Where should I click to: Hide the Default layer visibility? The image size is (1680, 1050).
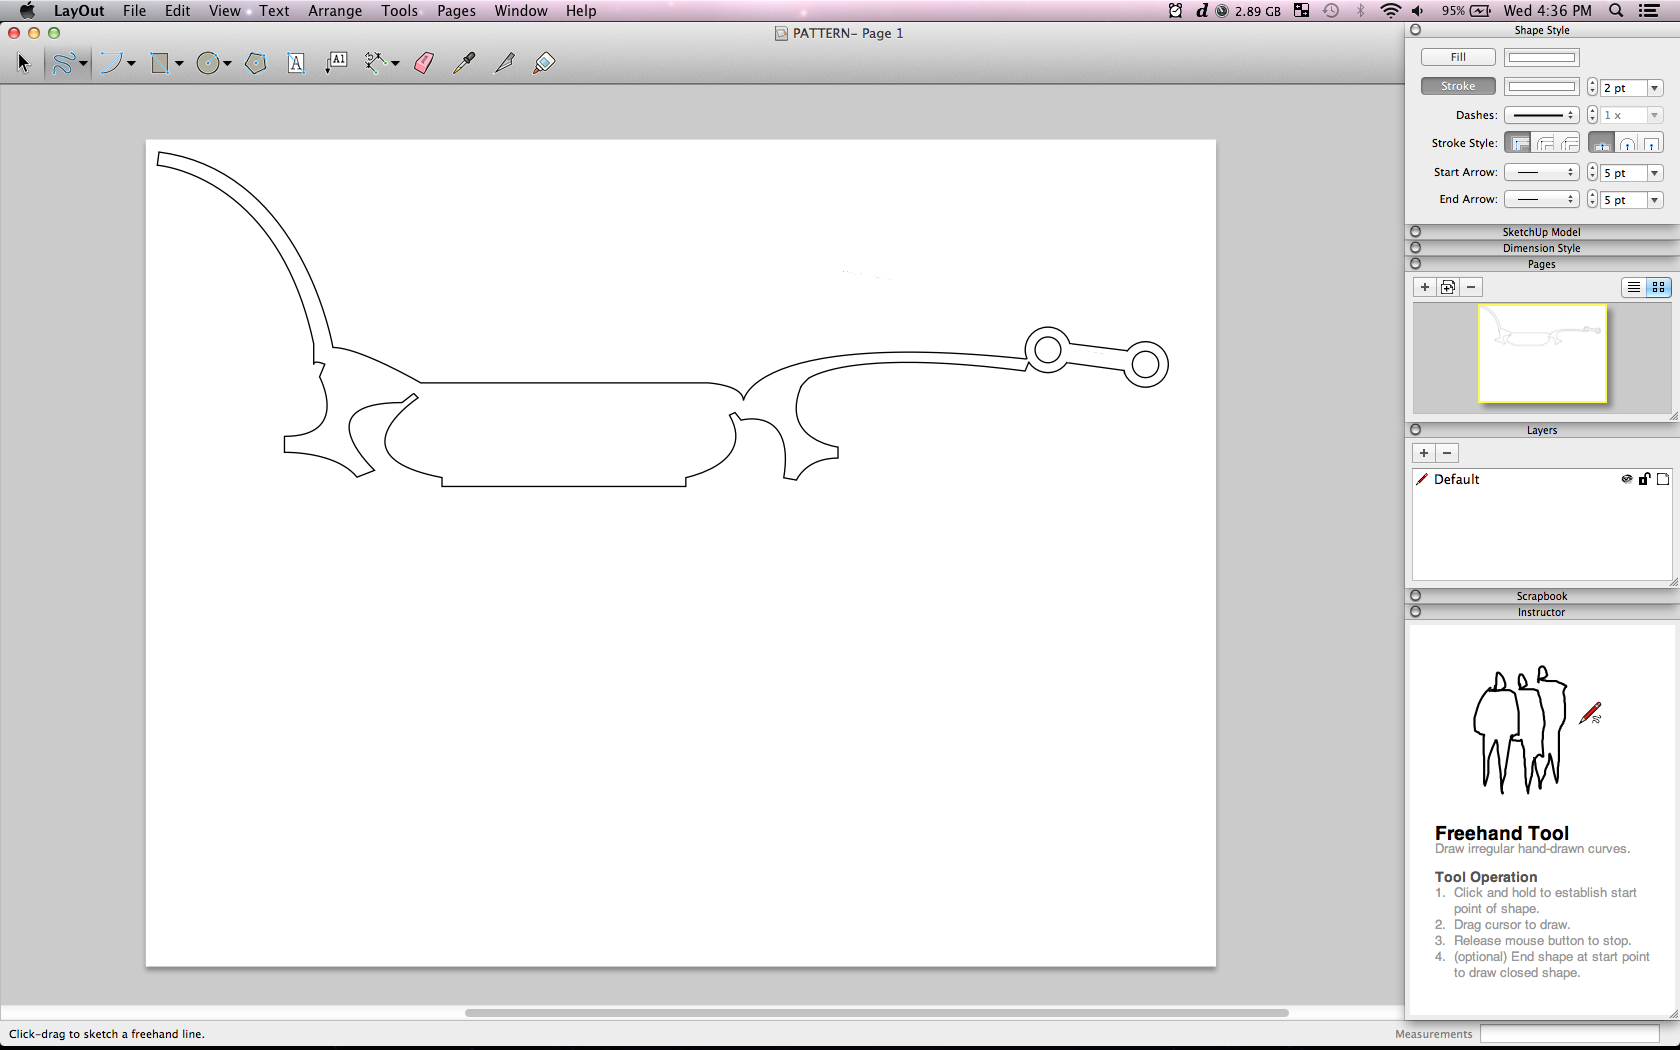1627,479
